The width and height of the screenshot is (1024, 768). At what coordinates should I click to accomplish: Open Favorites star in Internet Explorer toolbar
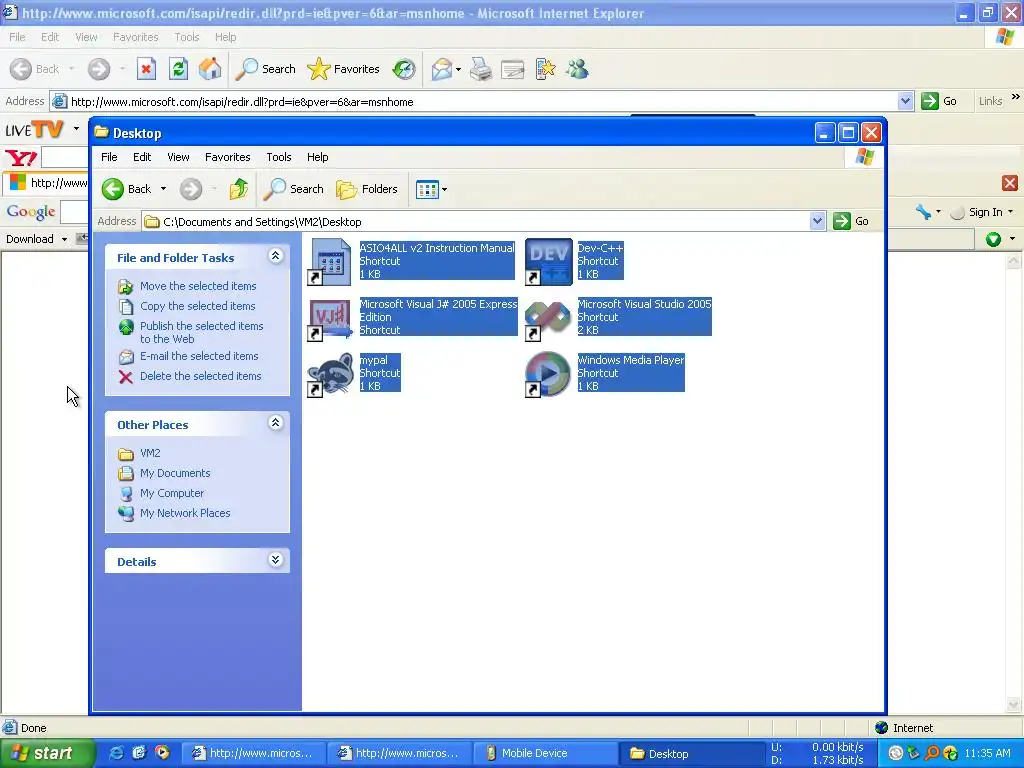(x=344, y=69)
